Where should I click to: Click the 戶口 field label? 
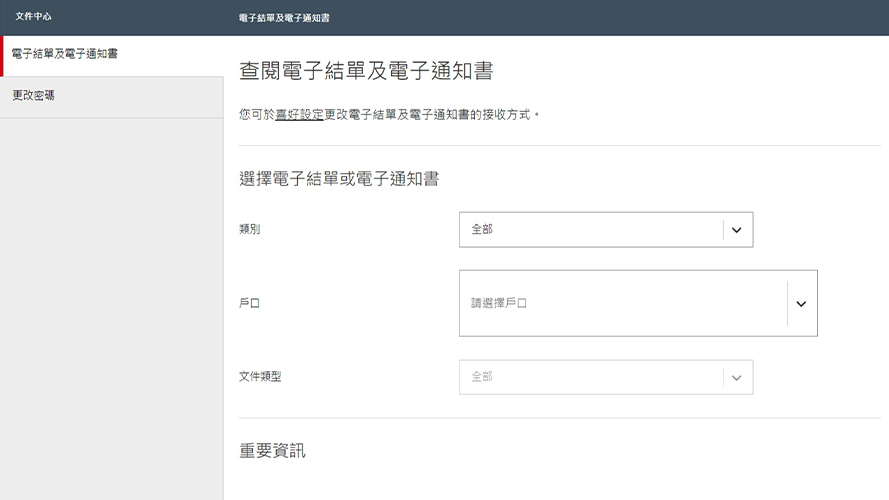tap(249, 303)
